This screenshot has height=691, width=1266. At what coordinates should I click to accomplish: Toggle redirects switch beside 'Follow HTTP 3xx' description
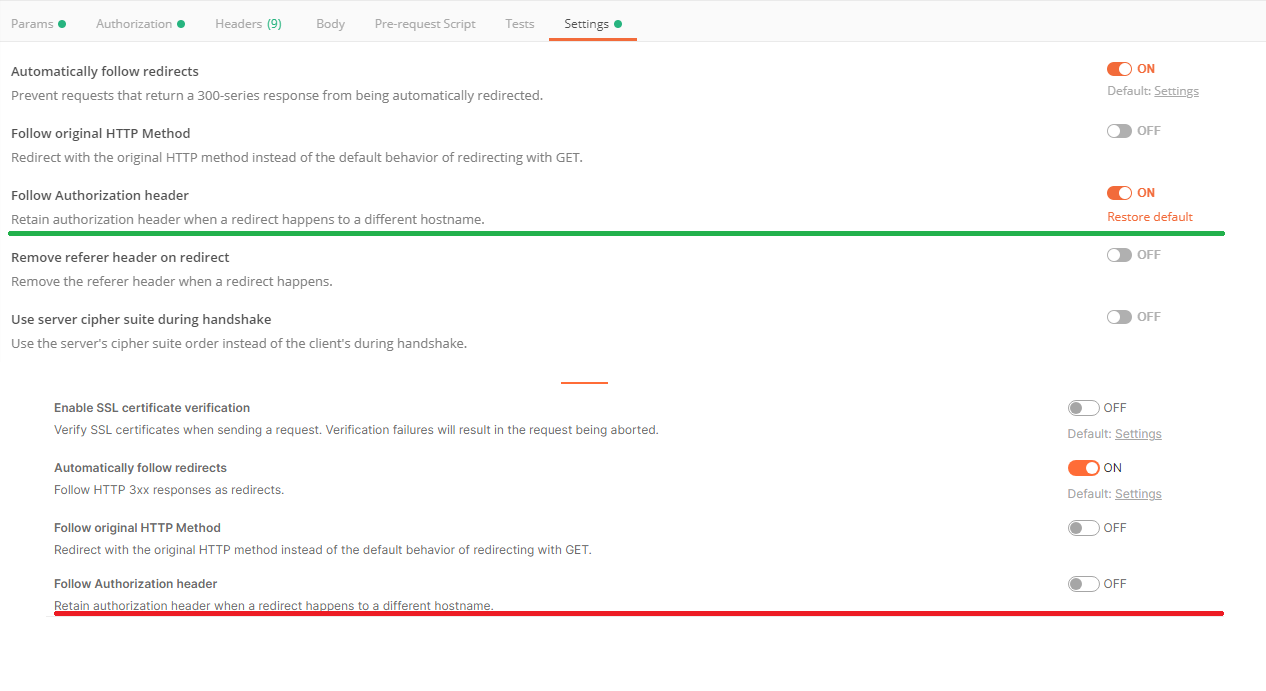click(1084, 468)
